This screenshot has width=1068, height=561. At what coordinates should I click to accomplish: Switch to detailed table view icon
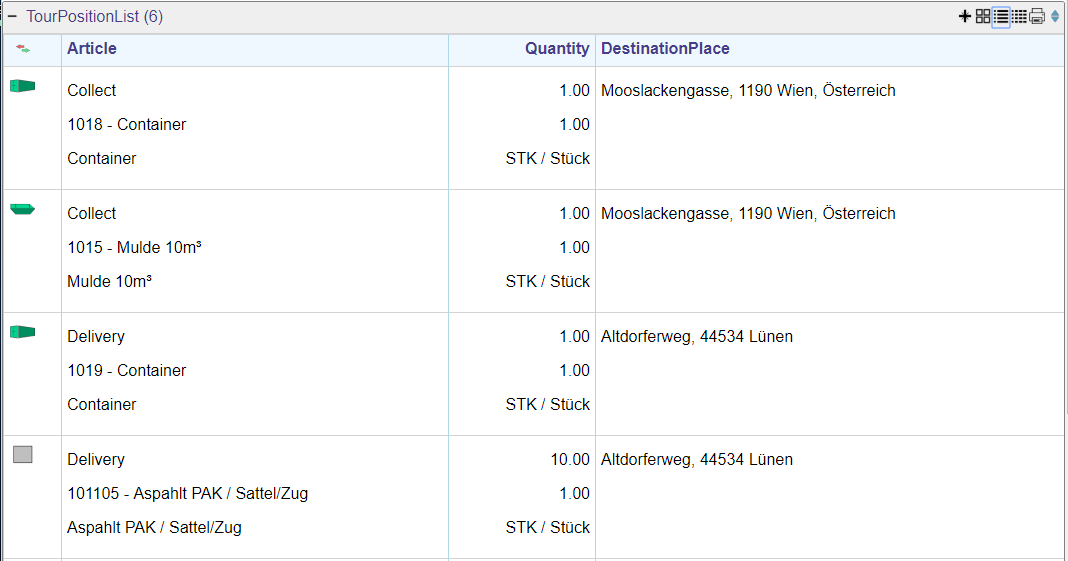pyautogui.click(x=1019, y=16)
